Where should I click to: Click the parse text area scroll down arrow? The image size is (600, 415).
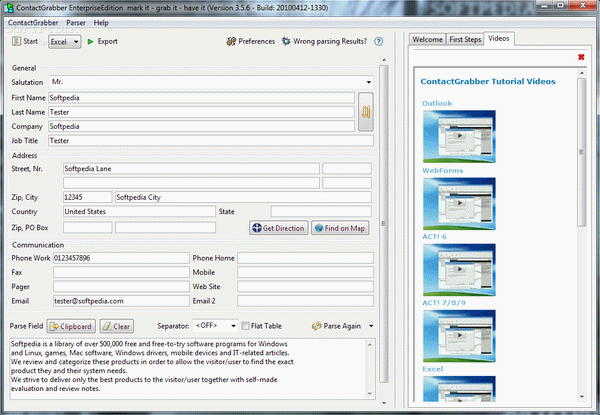coord(370,394)
